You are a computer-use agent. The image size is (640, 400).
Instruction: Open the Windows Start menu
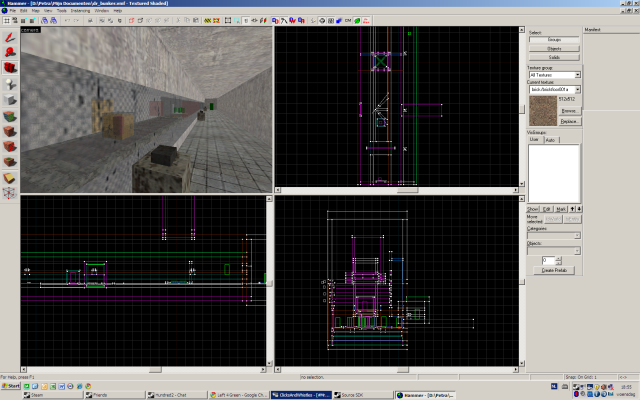[11, 384]
